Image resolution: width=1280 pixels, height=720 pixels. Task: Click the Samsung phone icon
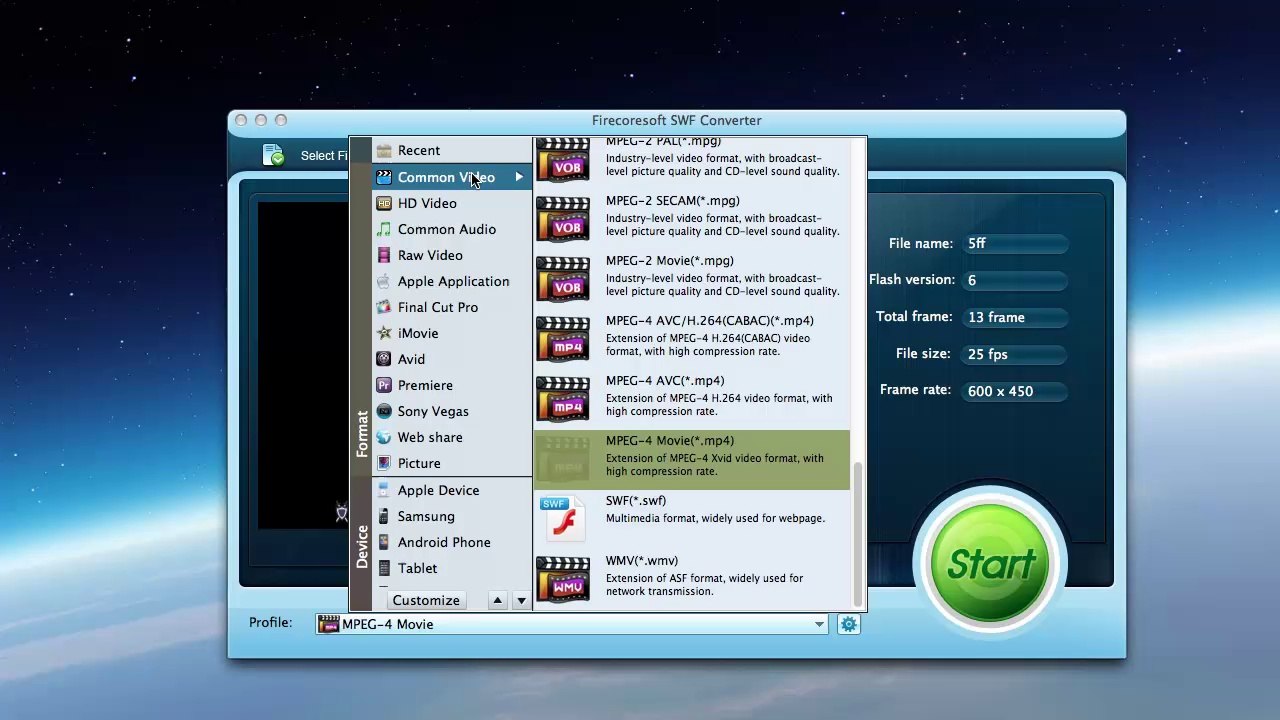(x=383, y=516)
